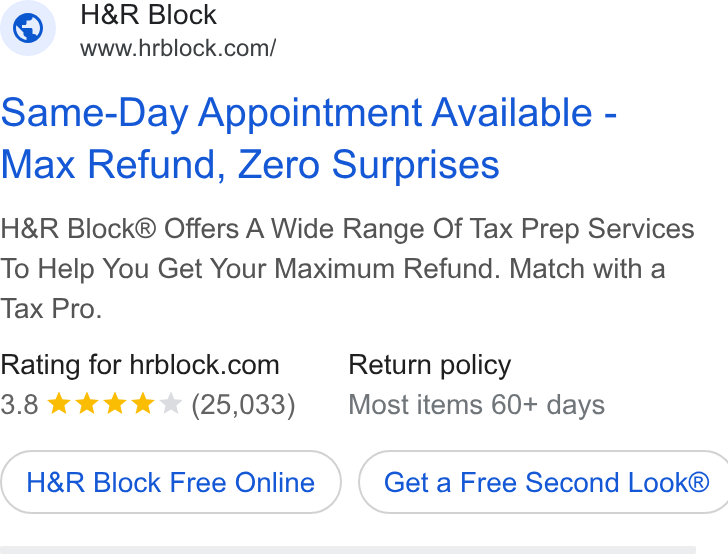Click the grey divider bar at the bottom
Viewport: 728px width, 554px height.
348,550
